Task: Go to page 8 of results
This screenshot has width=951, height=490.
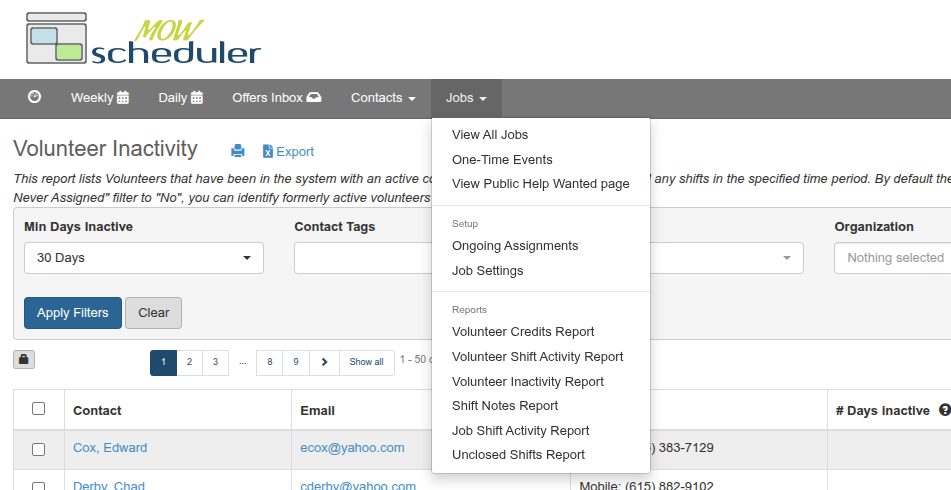Action: pos(270,362)
